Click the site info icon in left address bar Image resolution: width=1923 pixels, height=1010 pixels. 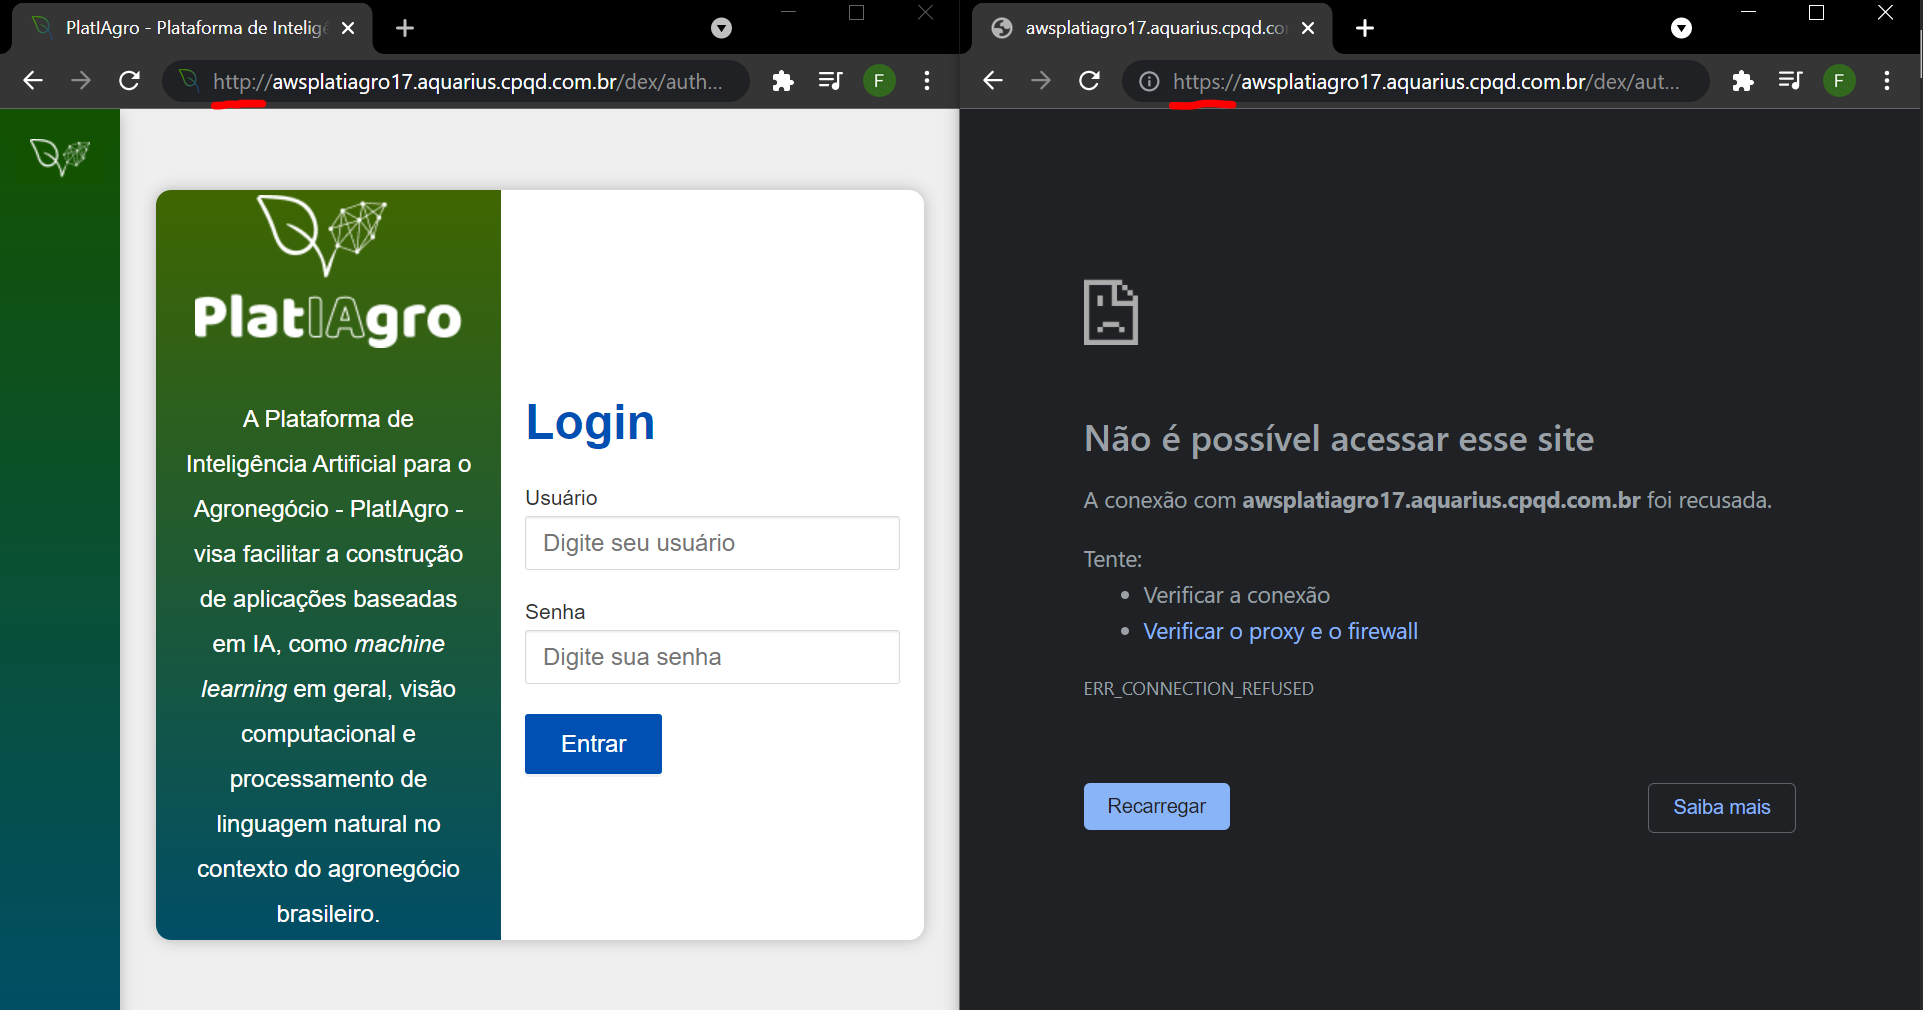point(188,81)
